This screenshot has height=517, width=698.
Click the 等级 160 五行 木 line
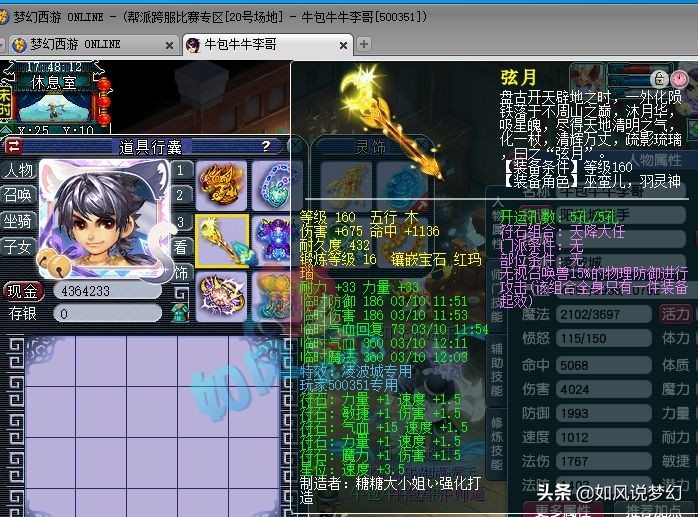359,217
